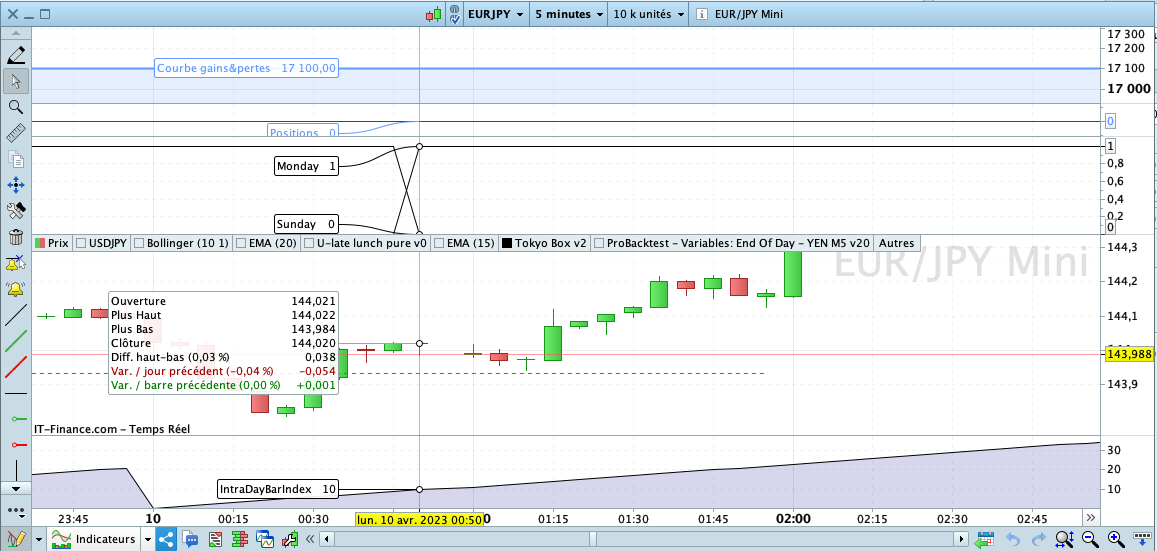Open the candlestick wrench settings icon
1157x551 pixels.
tap(289, 539)
